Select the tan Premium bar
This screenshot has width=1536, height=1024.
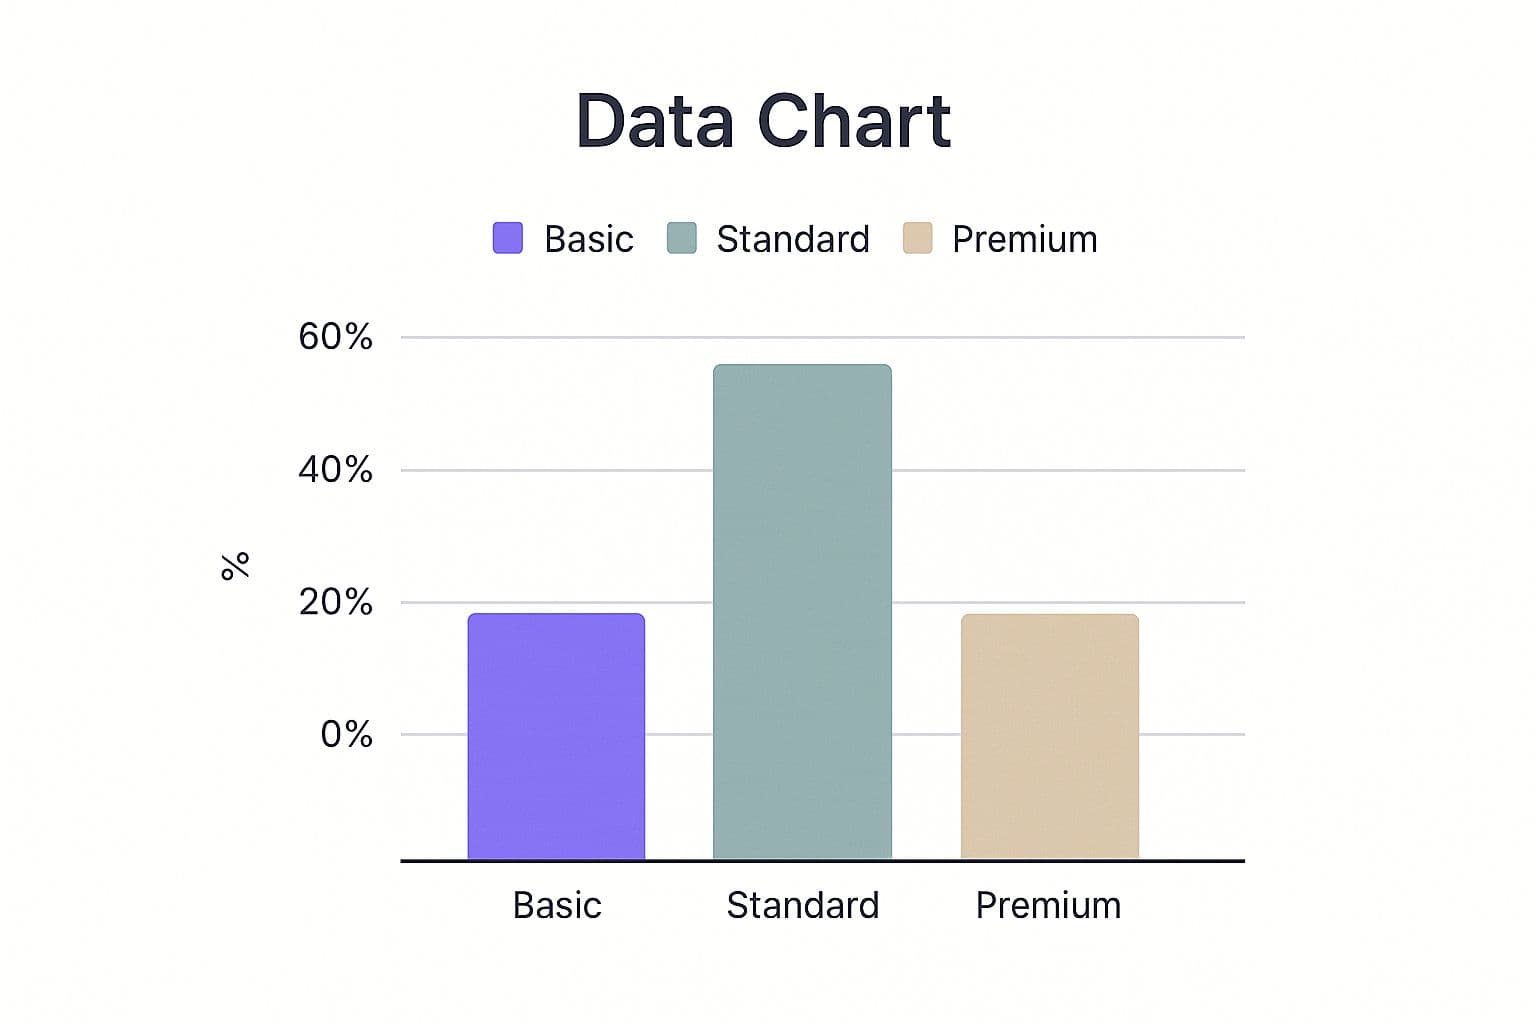[1049, 736]
